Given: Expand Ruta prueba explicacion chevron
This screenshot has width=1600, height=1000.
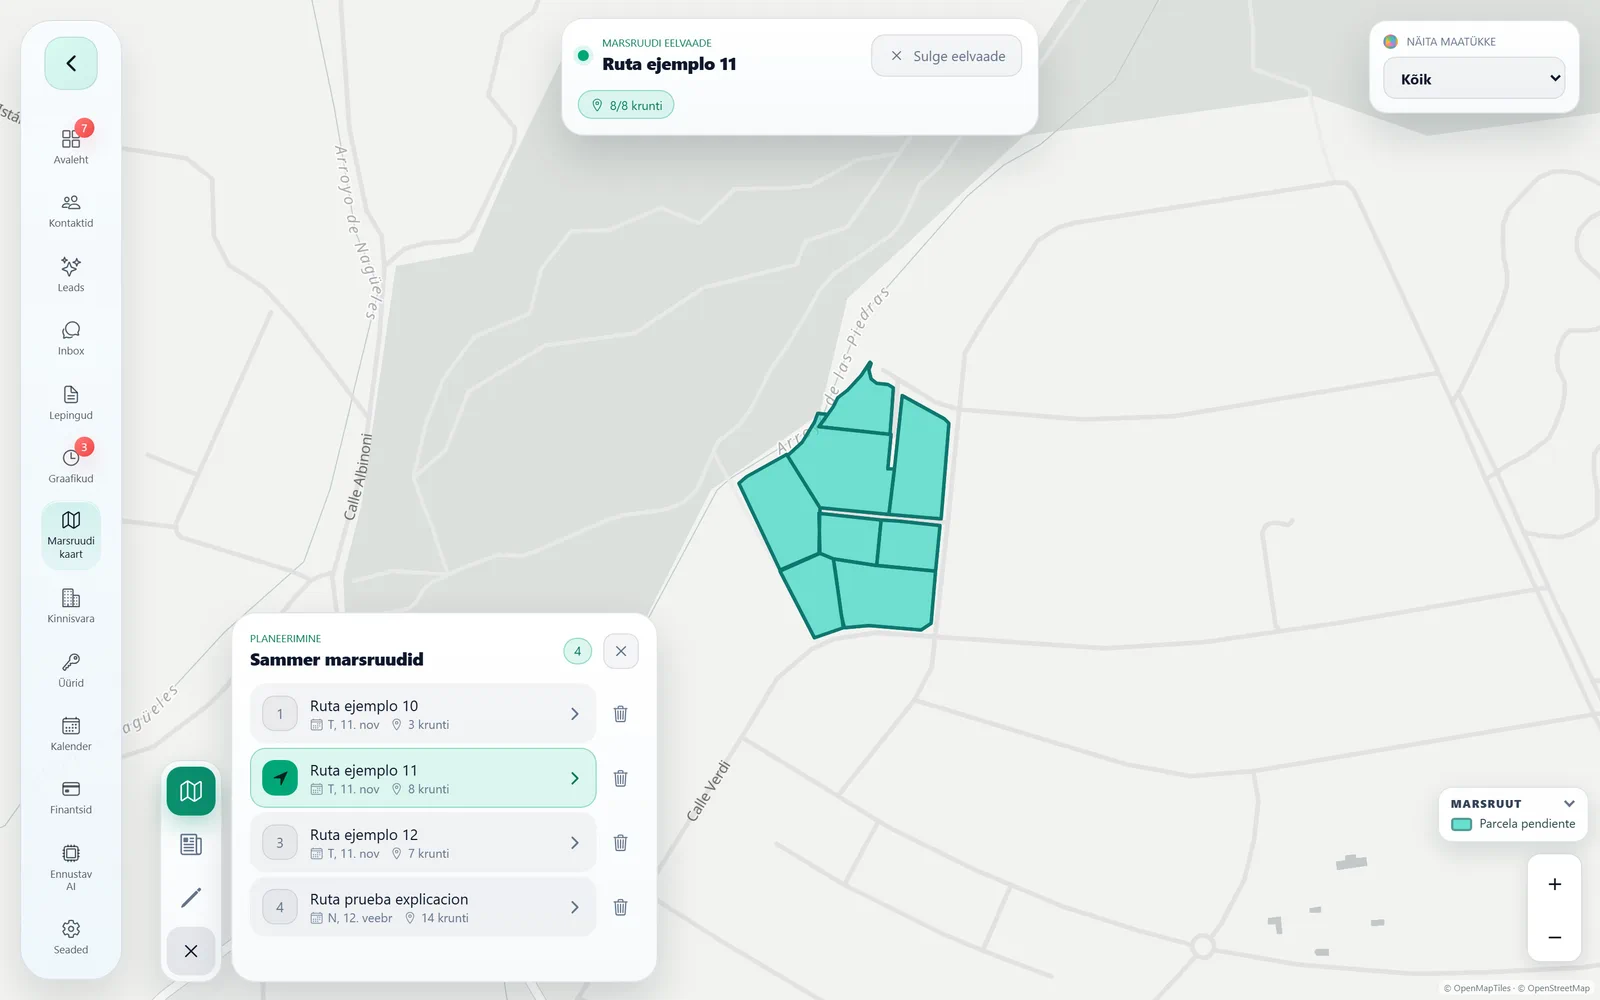Looking at the screenshot, I should [574, 907].
